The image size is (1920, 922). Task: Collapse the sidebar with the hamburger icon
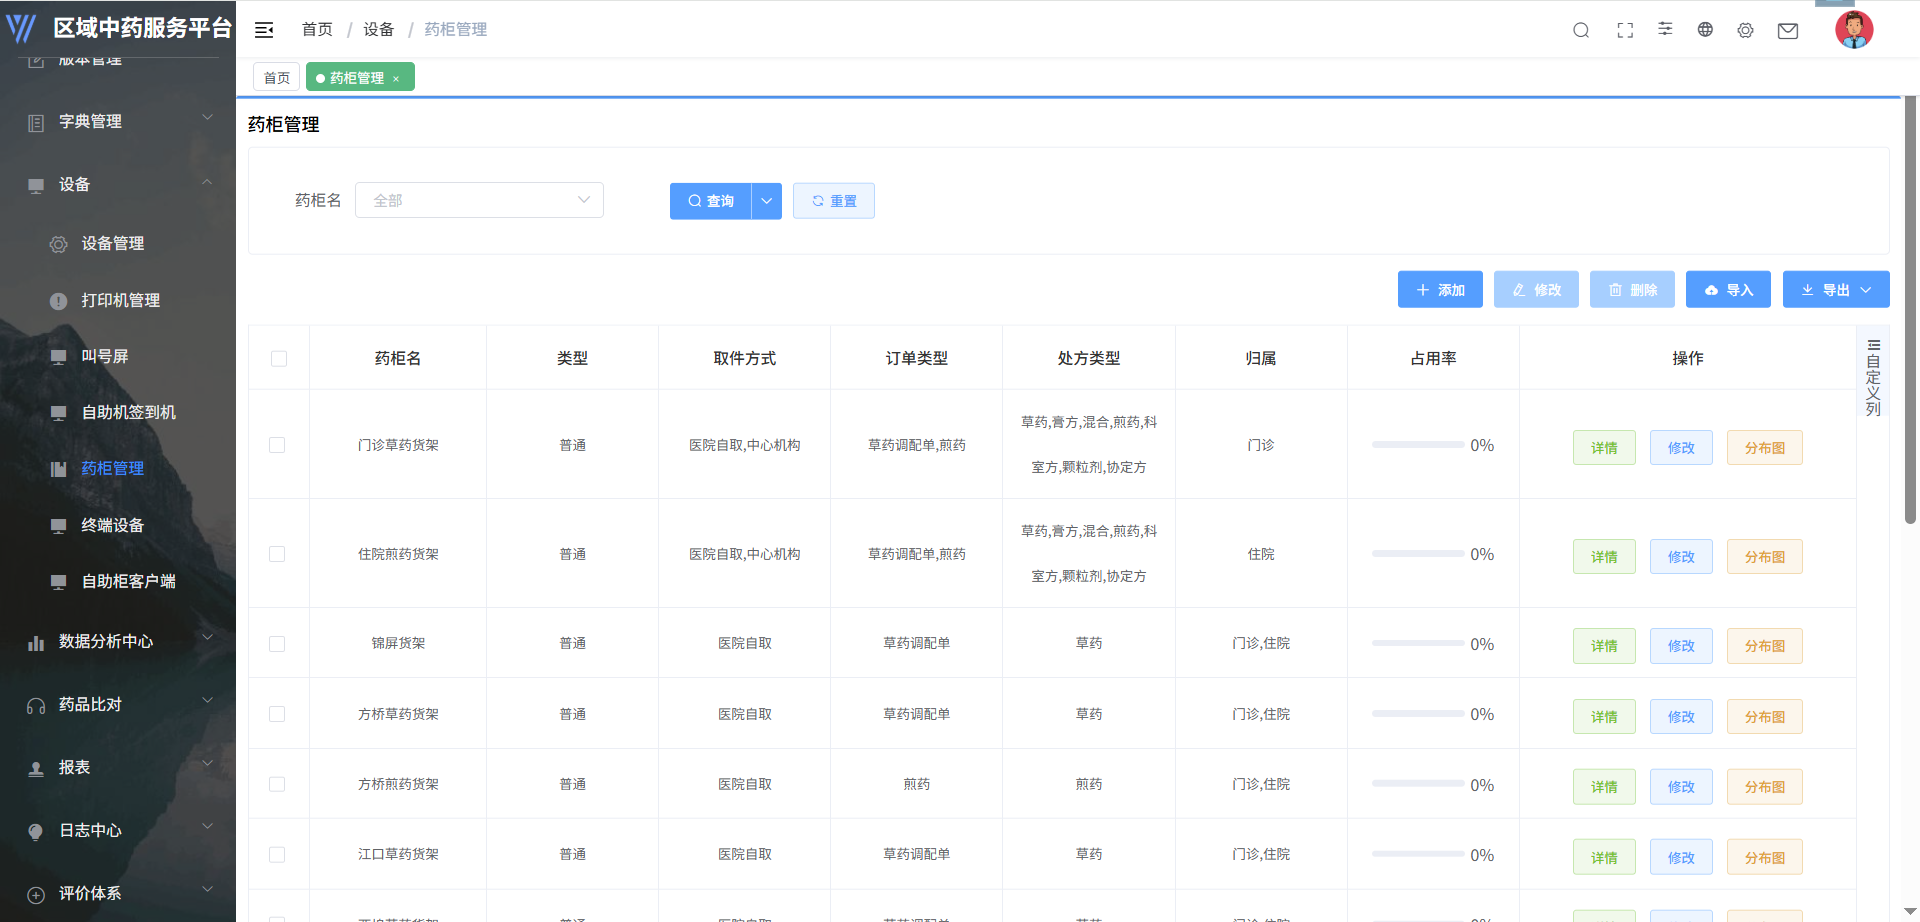pos(264,30)
